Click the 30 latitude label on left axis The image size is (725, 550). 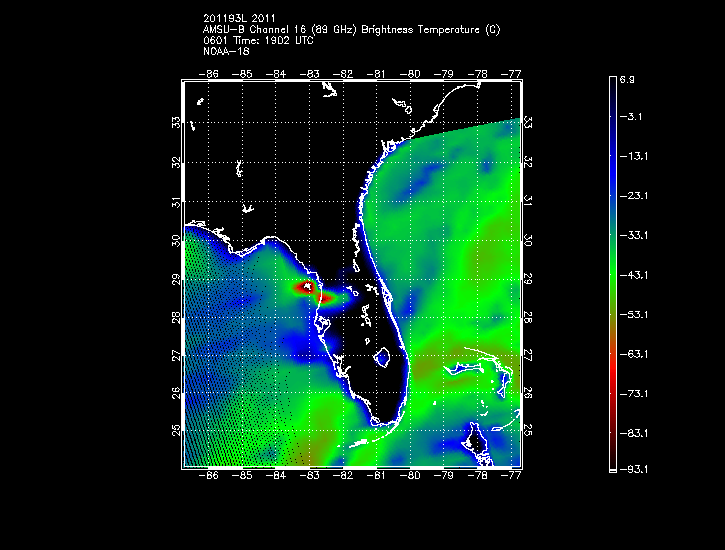tap(175, 240)
